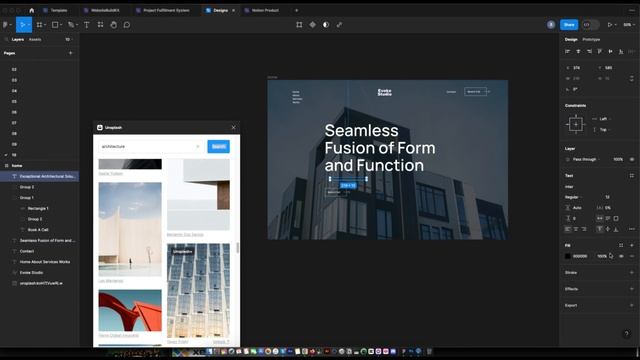Set text align left
Viewport: 640px width, 360px height.
568,229
